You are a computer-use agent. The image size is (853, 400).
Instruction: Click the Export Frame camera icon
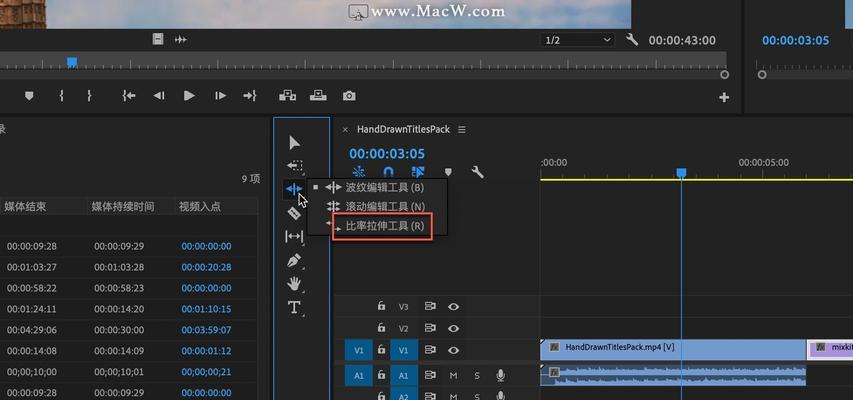pos(349,96)
